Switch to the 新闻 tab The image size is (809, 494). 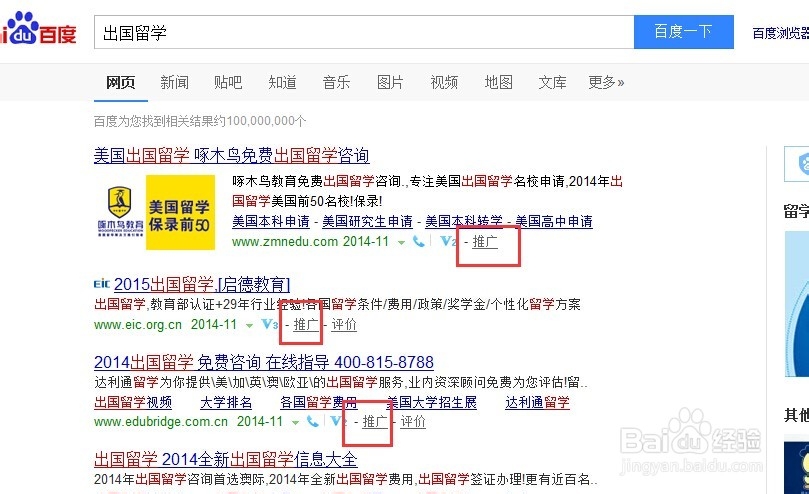(x=174, y=82)
